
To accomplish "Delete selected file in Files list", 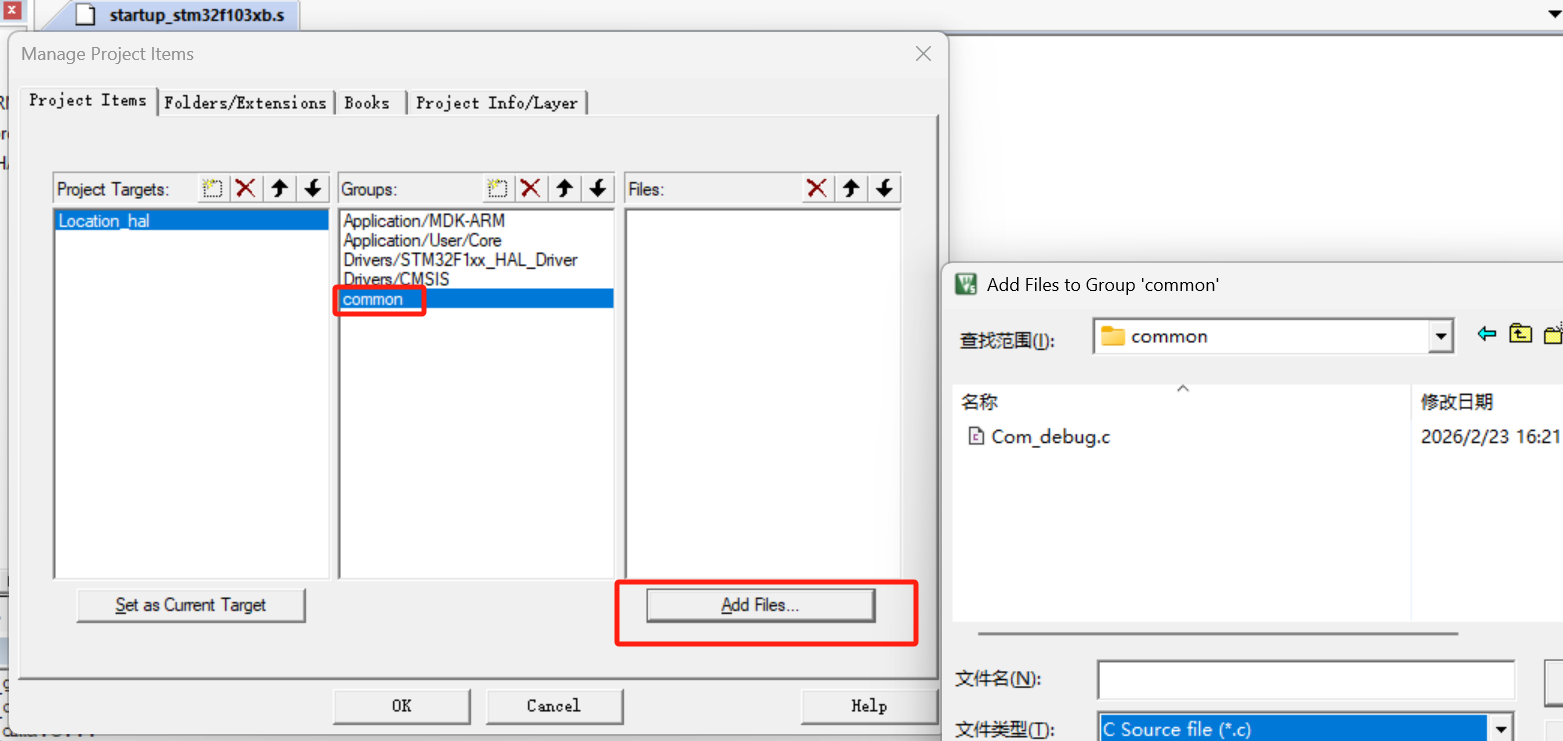I will (x=817, y=188).
